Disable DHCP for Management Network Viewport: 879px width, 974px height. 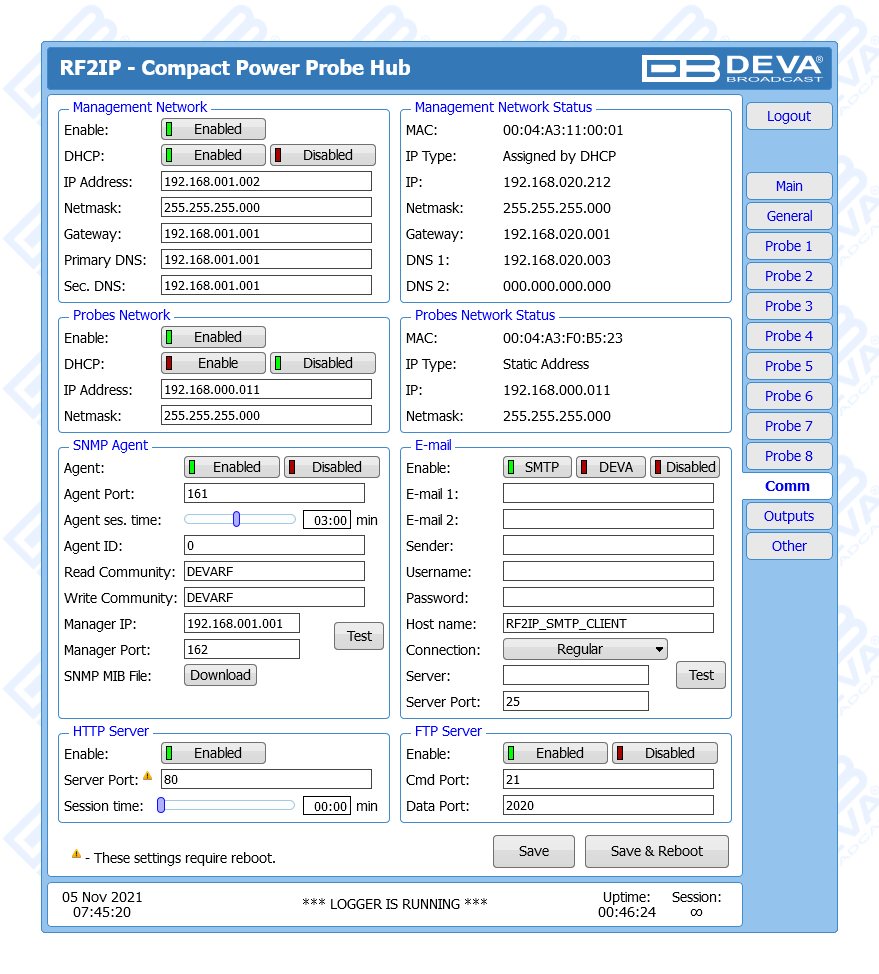[x=323, y=155]
